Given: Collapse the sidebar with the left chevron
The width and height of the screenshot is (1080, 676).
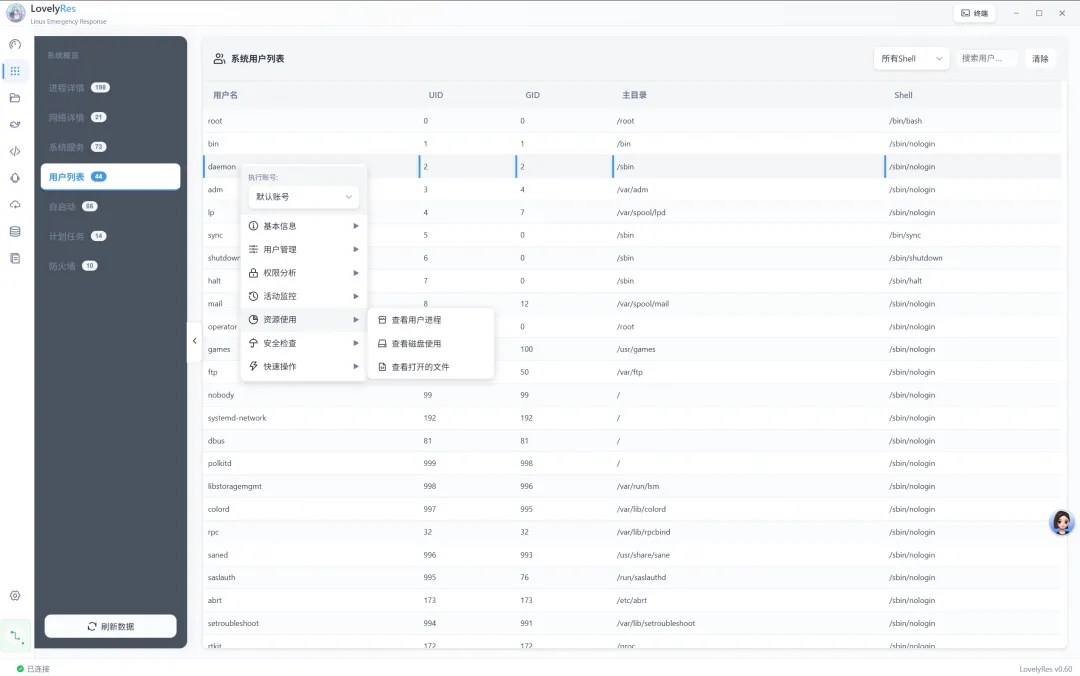Looking at the screenshot, I should [194, 341].
